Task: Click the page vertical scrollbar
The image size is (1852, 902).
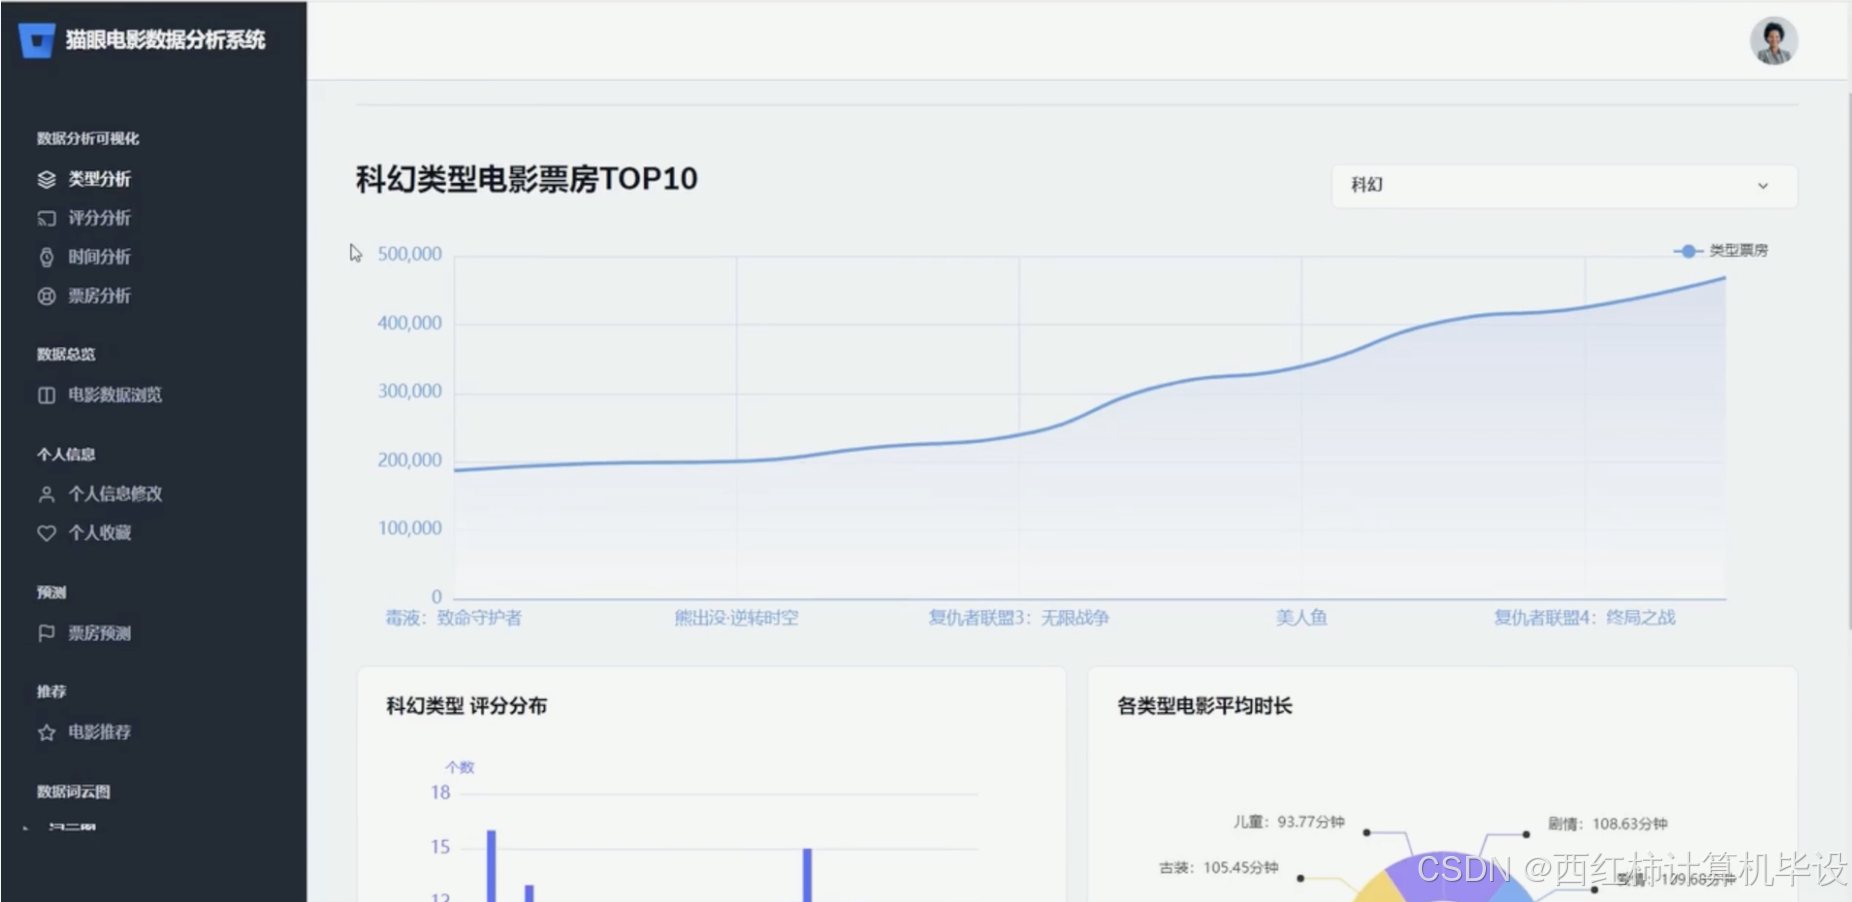Action: coord(1849,360)
